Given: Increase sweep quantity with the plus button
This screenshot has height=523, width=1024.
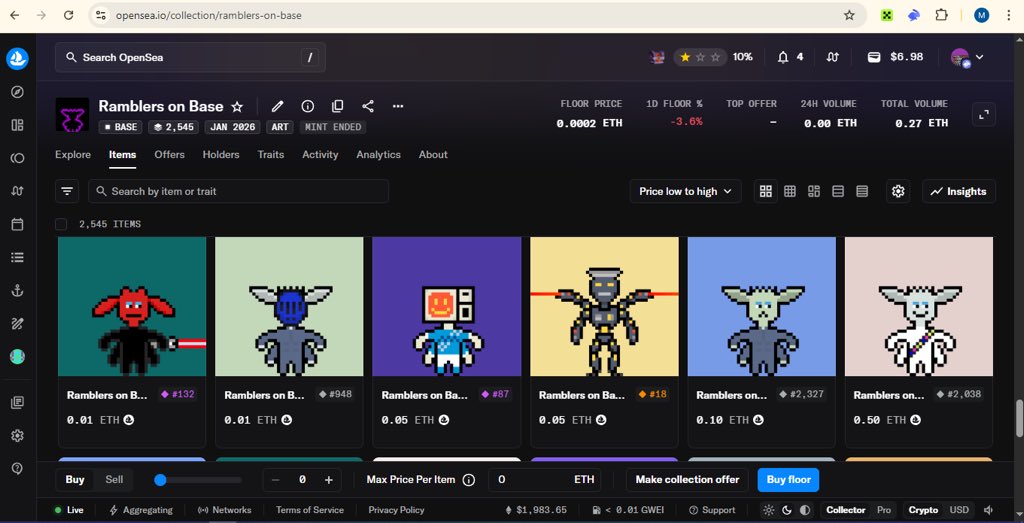Looking at the screenshot, I should click(328, 480).
